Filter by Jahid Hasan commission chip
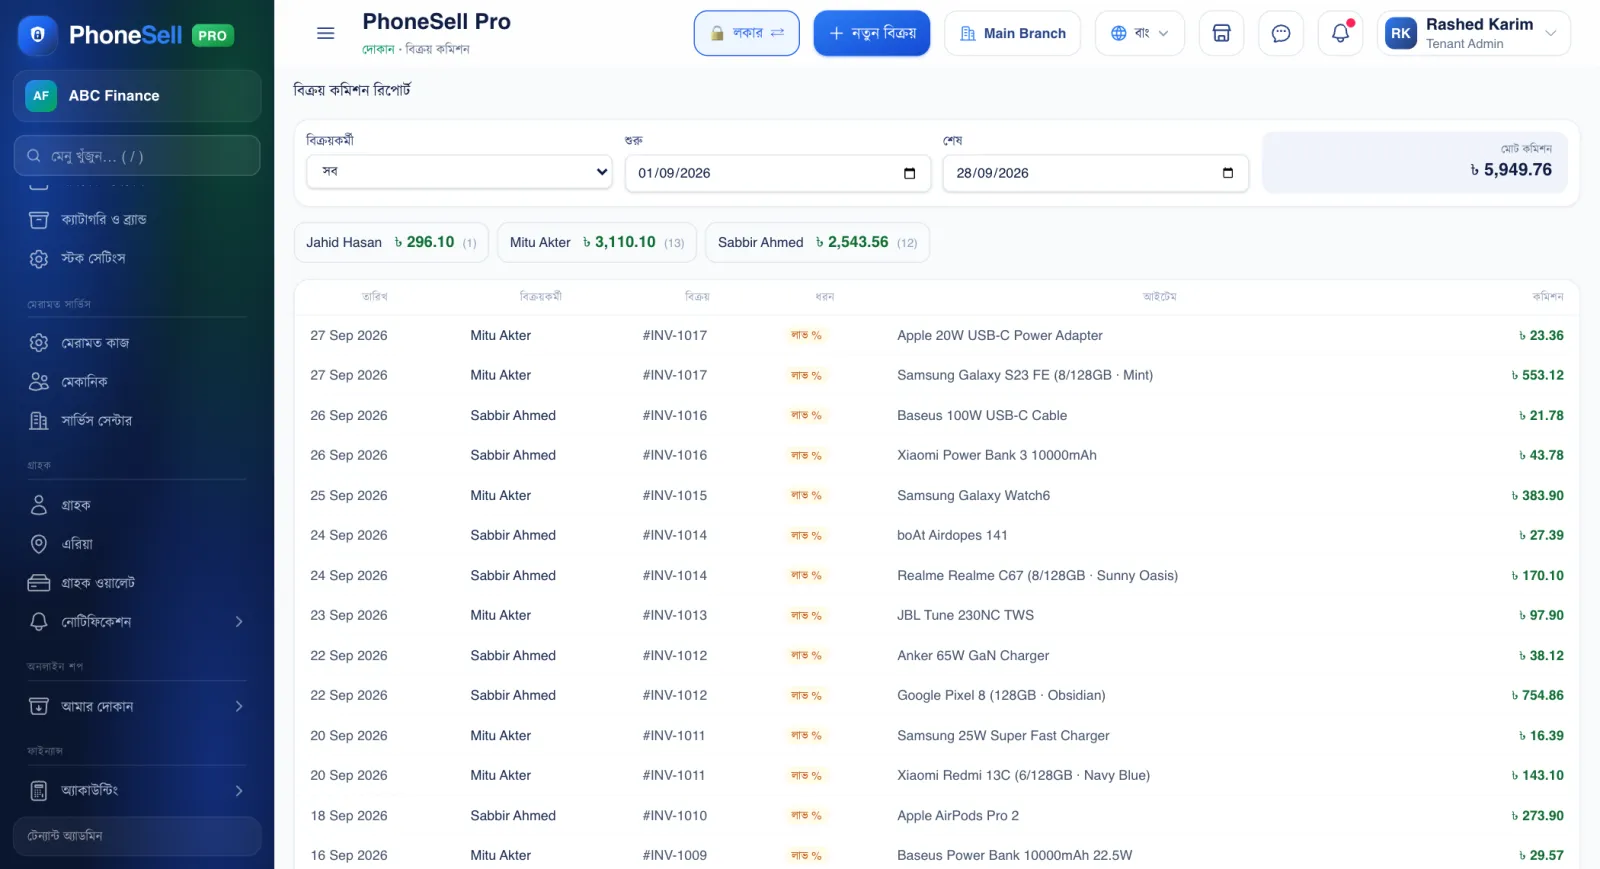 click(x=391, y=242)
